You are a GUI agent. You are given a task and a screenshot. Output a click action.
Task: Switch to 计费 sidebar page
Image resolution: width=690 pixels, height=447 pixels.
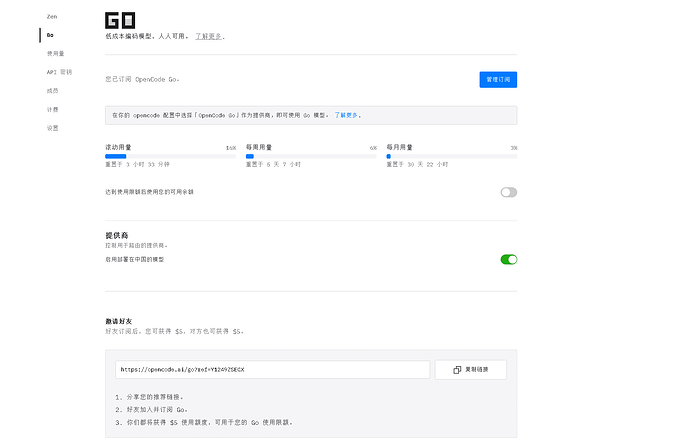pyautogui.click(x=52, y=110)
